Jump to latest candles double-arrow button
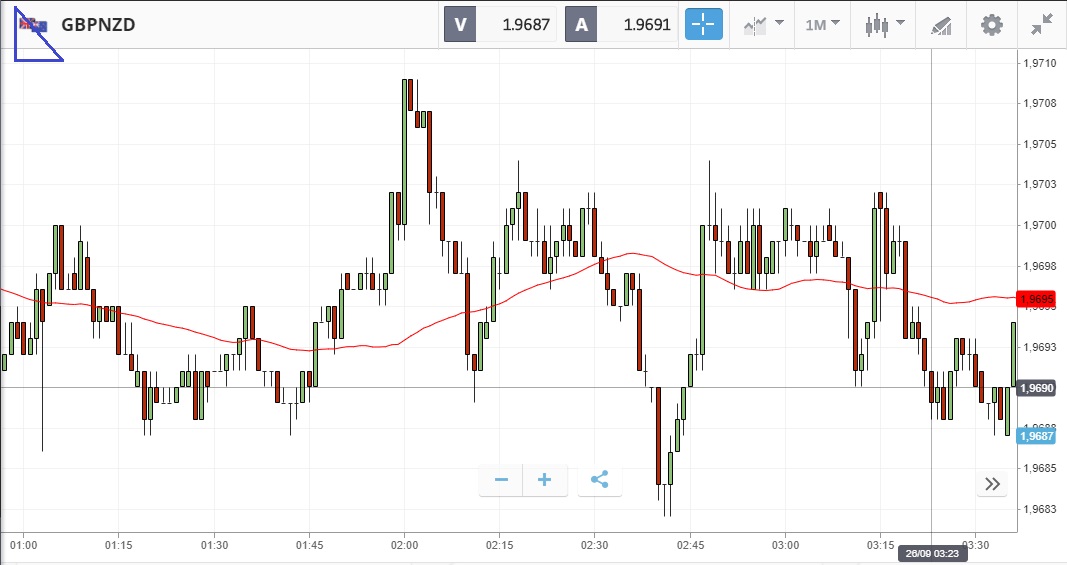Viewport: 1067px width, 565px height. (x=992, y=484)
